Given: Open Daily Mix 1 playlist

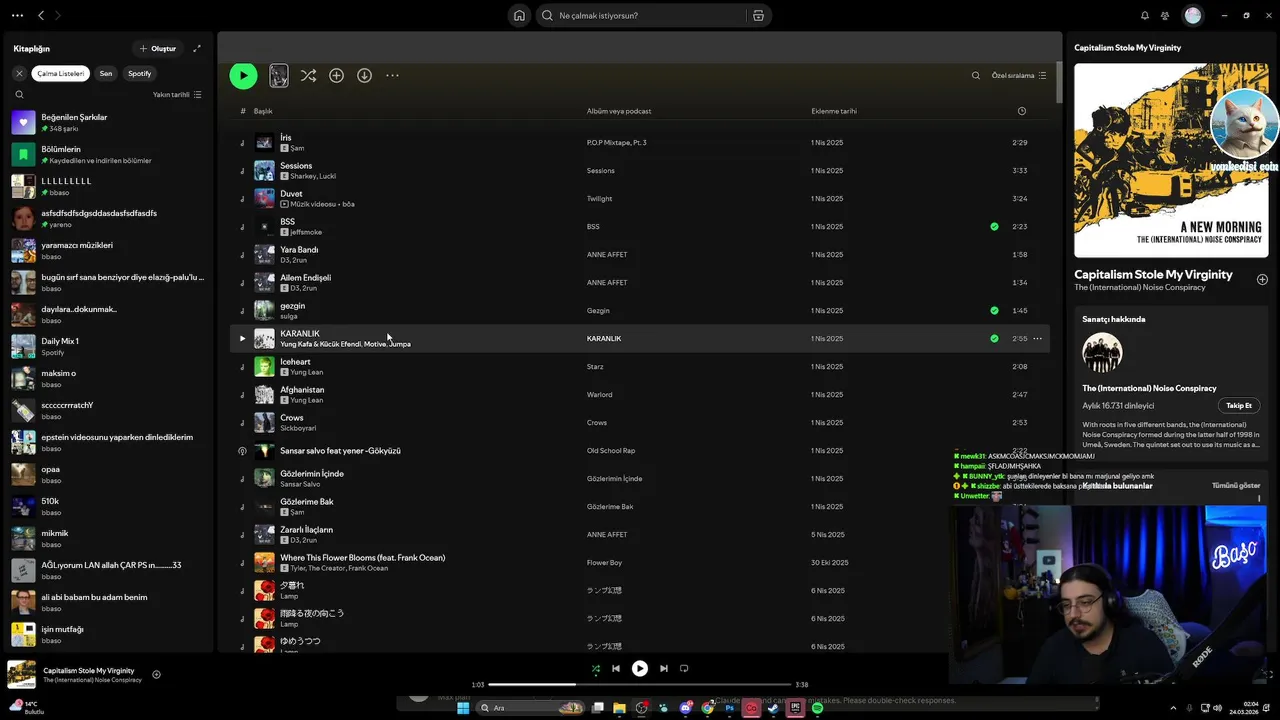Looking at the screenshot, I should pos(108,346).
